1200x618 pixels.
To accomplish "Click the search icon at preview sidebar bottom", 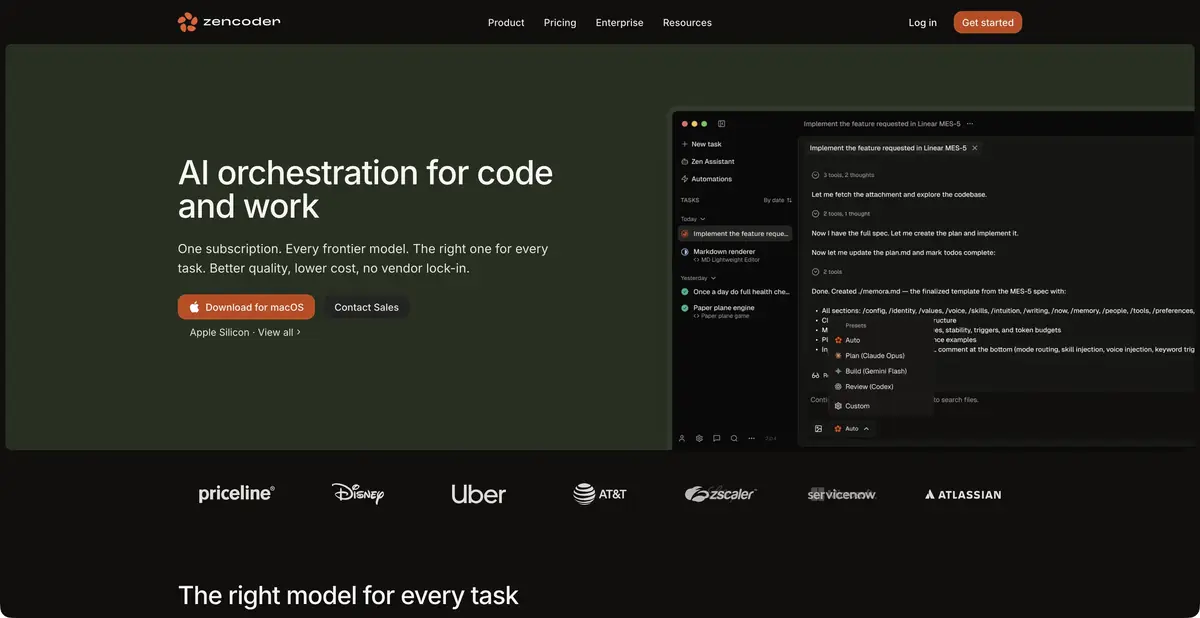I will pos(734,438).
